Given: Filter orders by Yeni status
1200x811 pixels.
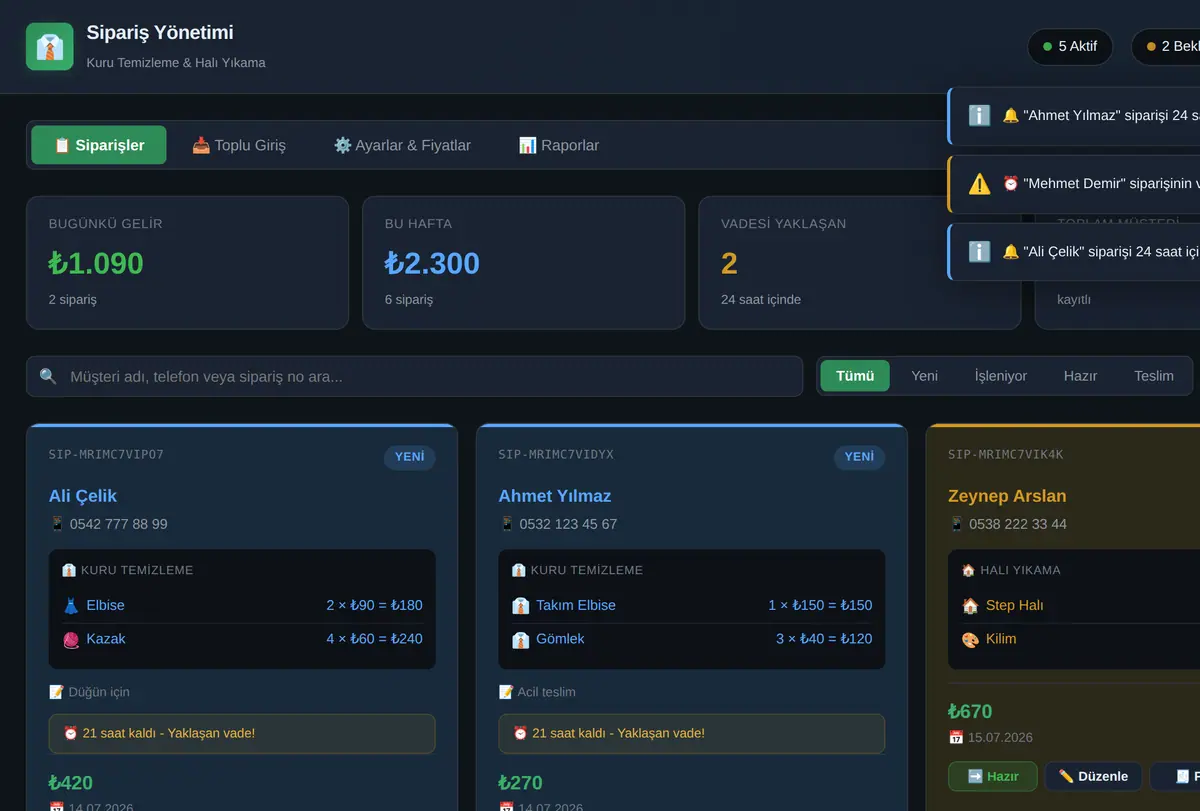Looking at the screenshot, I should pos(925,376).
